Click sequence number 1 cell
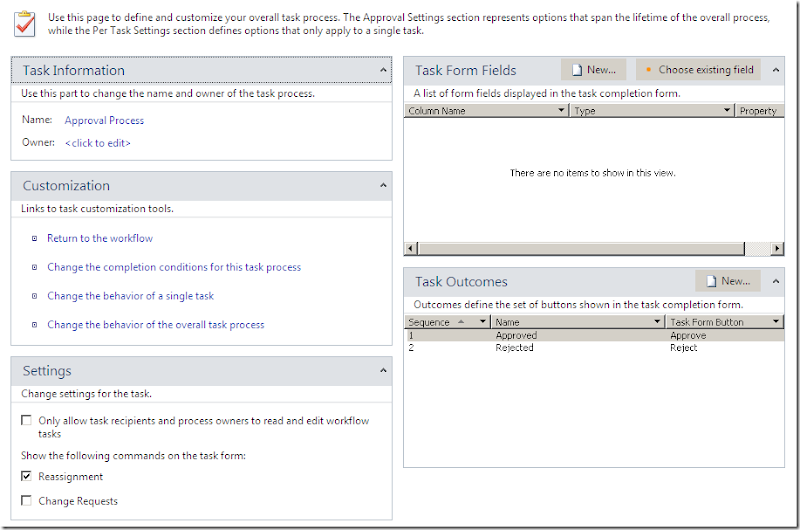The image size is (800, 530). click(411, 336)
